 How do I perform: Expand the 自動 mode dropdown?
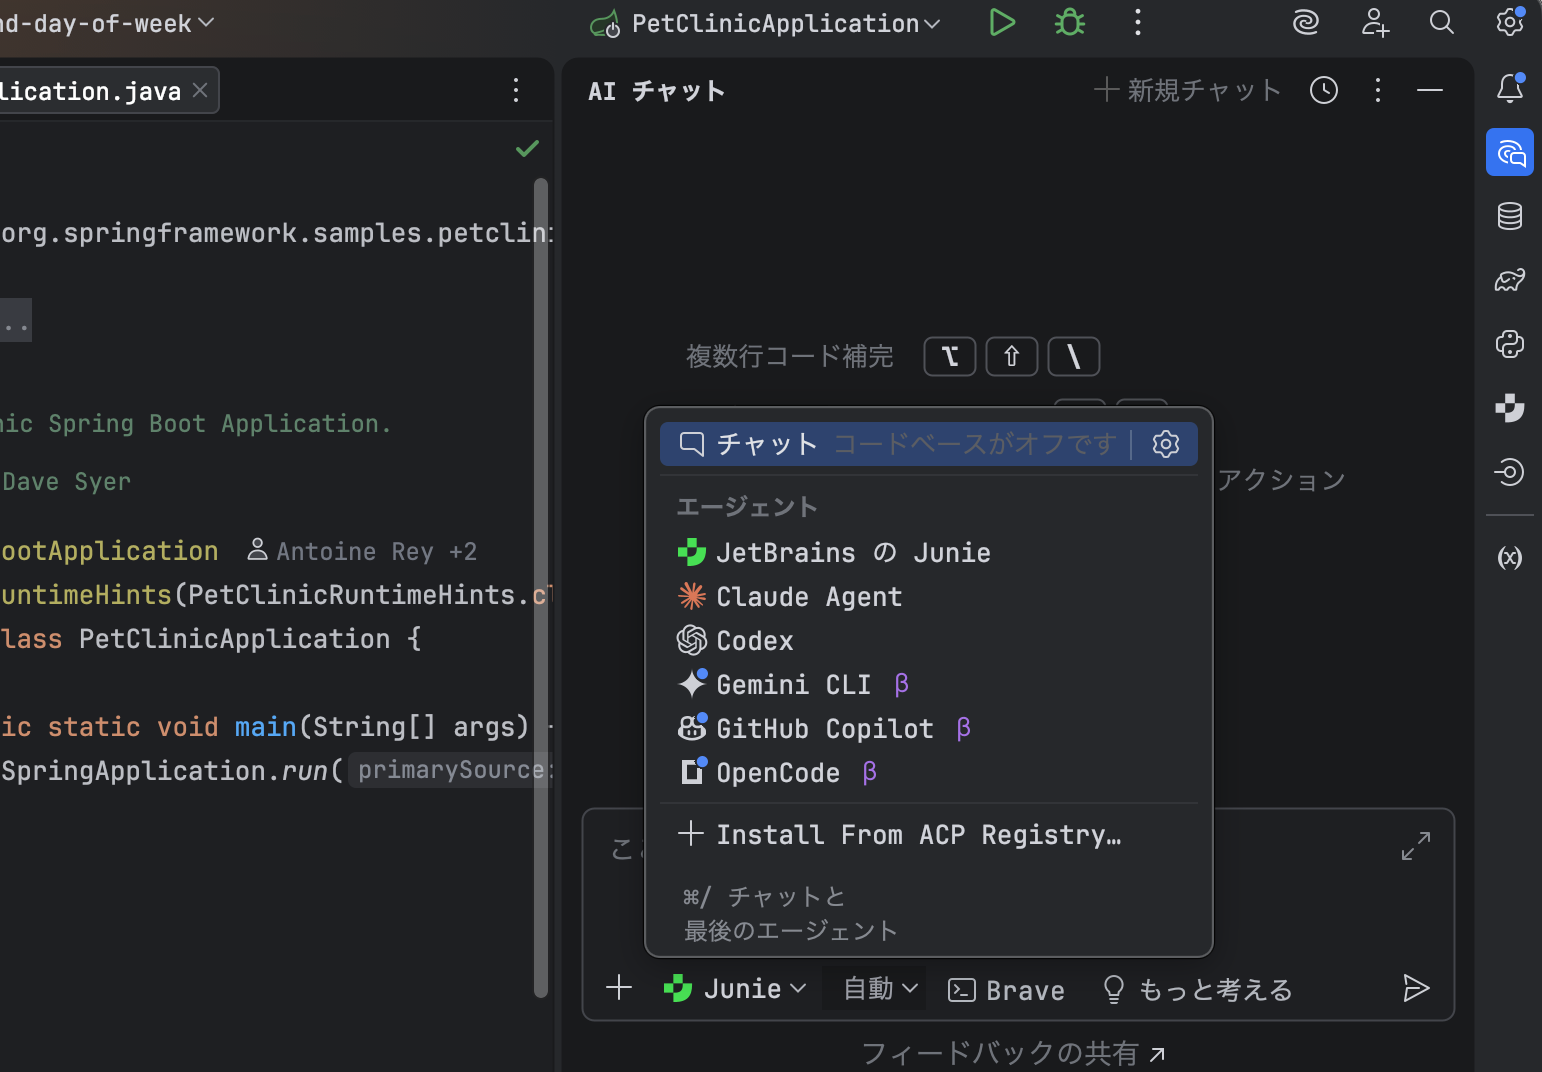click(x=879, y=989)
